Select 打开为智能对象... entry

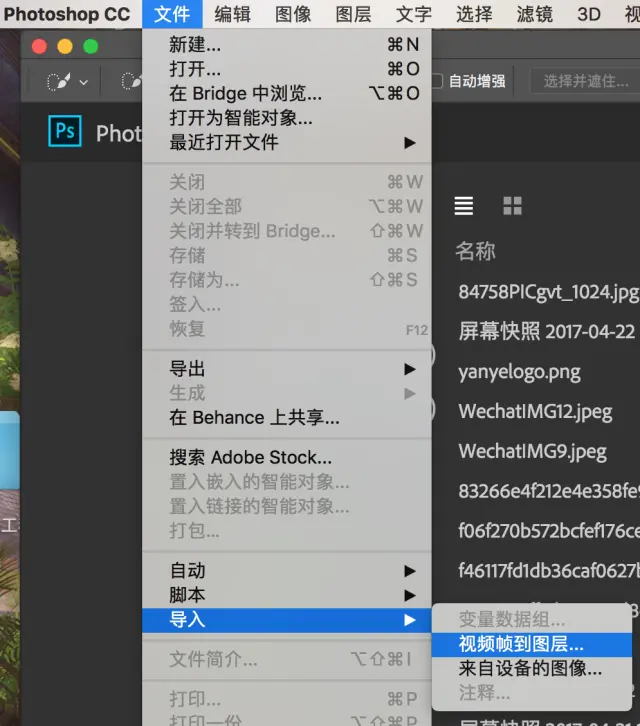tap(287, 118)
